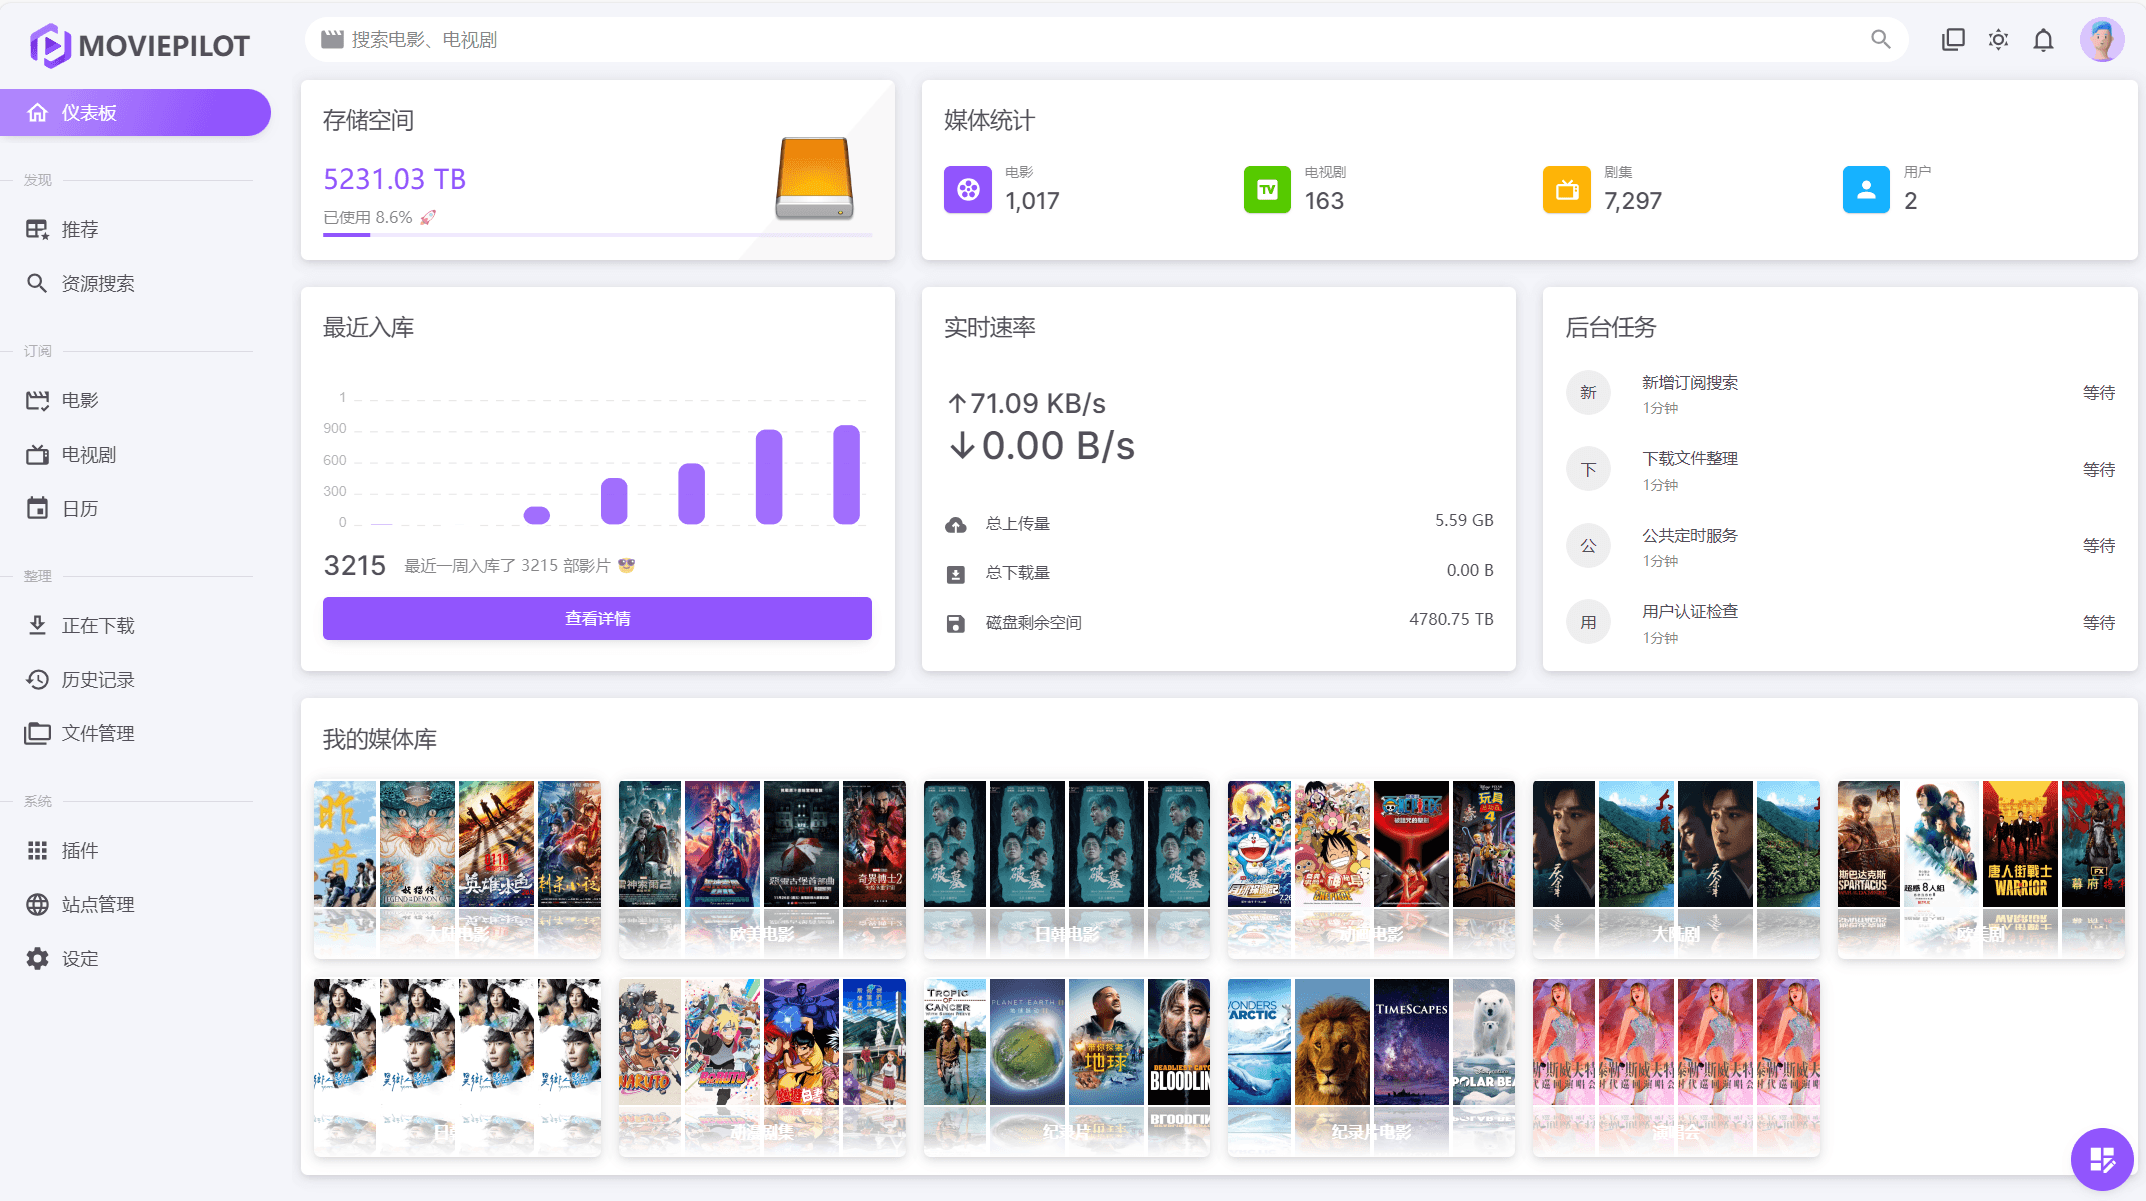Image resolution: width=2146 pixels, height=1201 pixels.
Task: Click the 新增订阅搜索 task name
Action: 1690,382
